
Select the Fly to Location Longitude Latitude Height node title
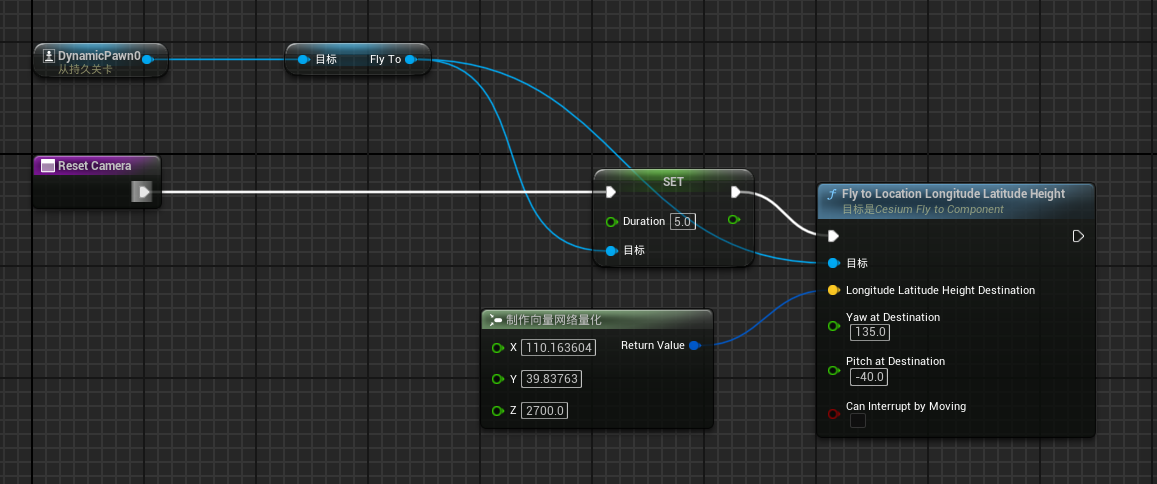(953, 193)
